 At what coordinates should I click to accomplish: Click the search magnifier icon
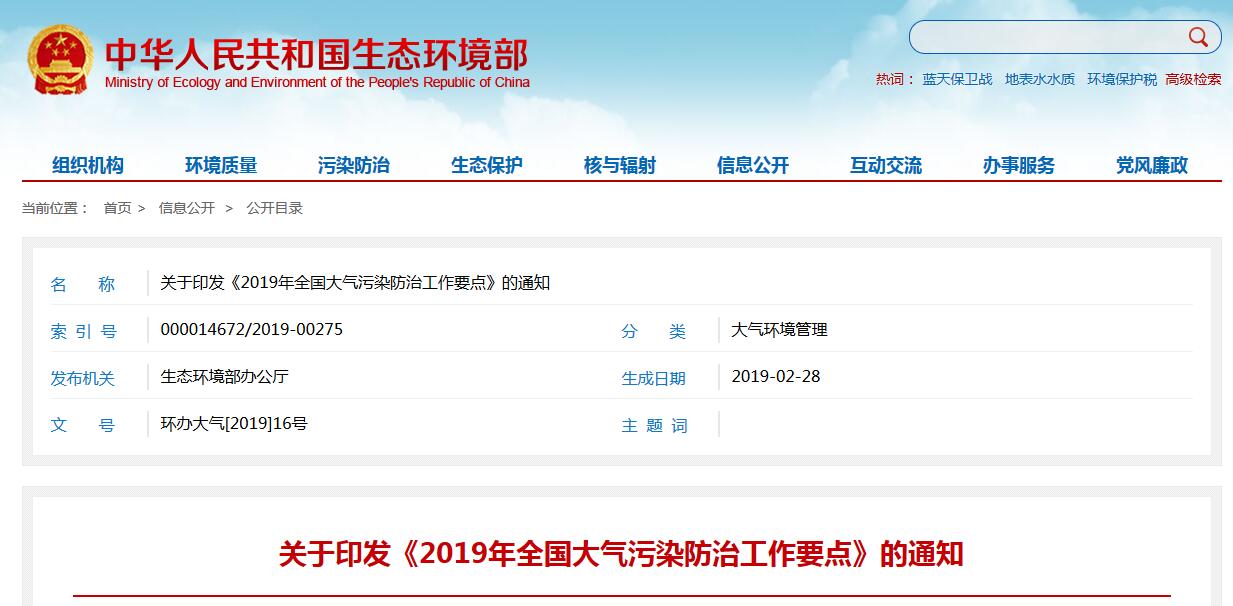(1197, 37)
